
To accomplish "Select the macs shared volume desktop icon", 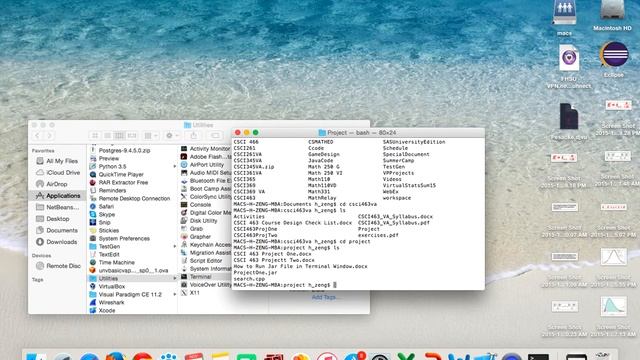I will pos(564,12).
